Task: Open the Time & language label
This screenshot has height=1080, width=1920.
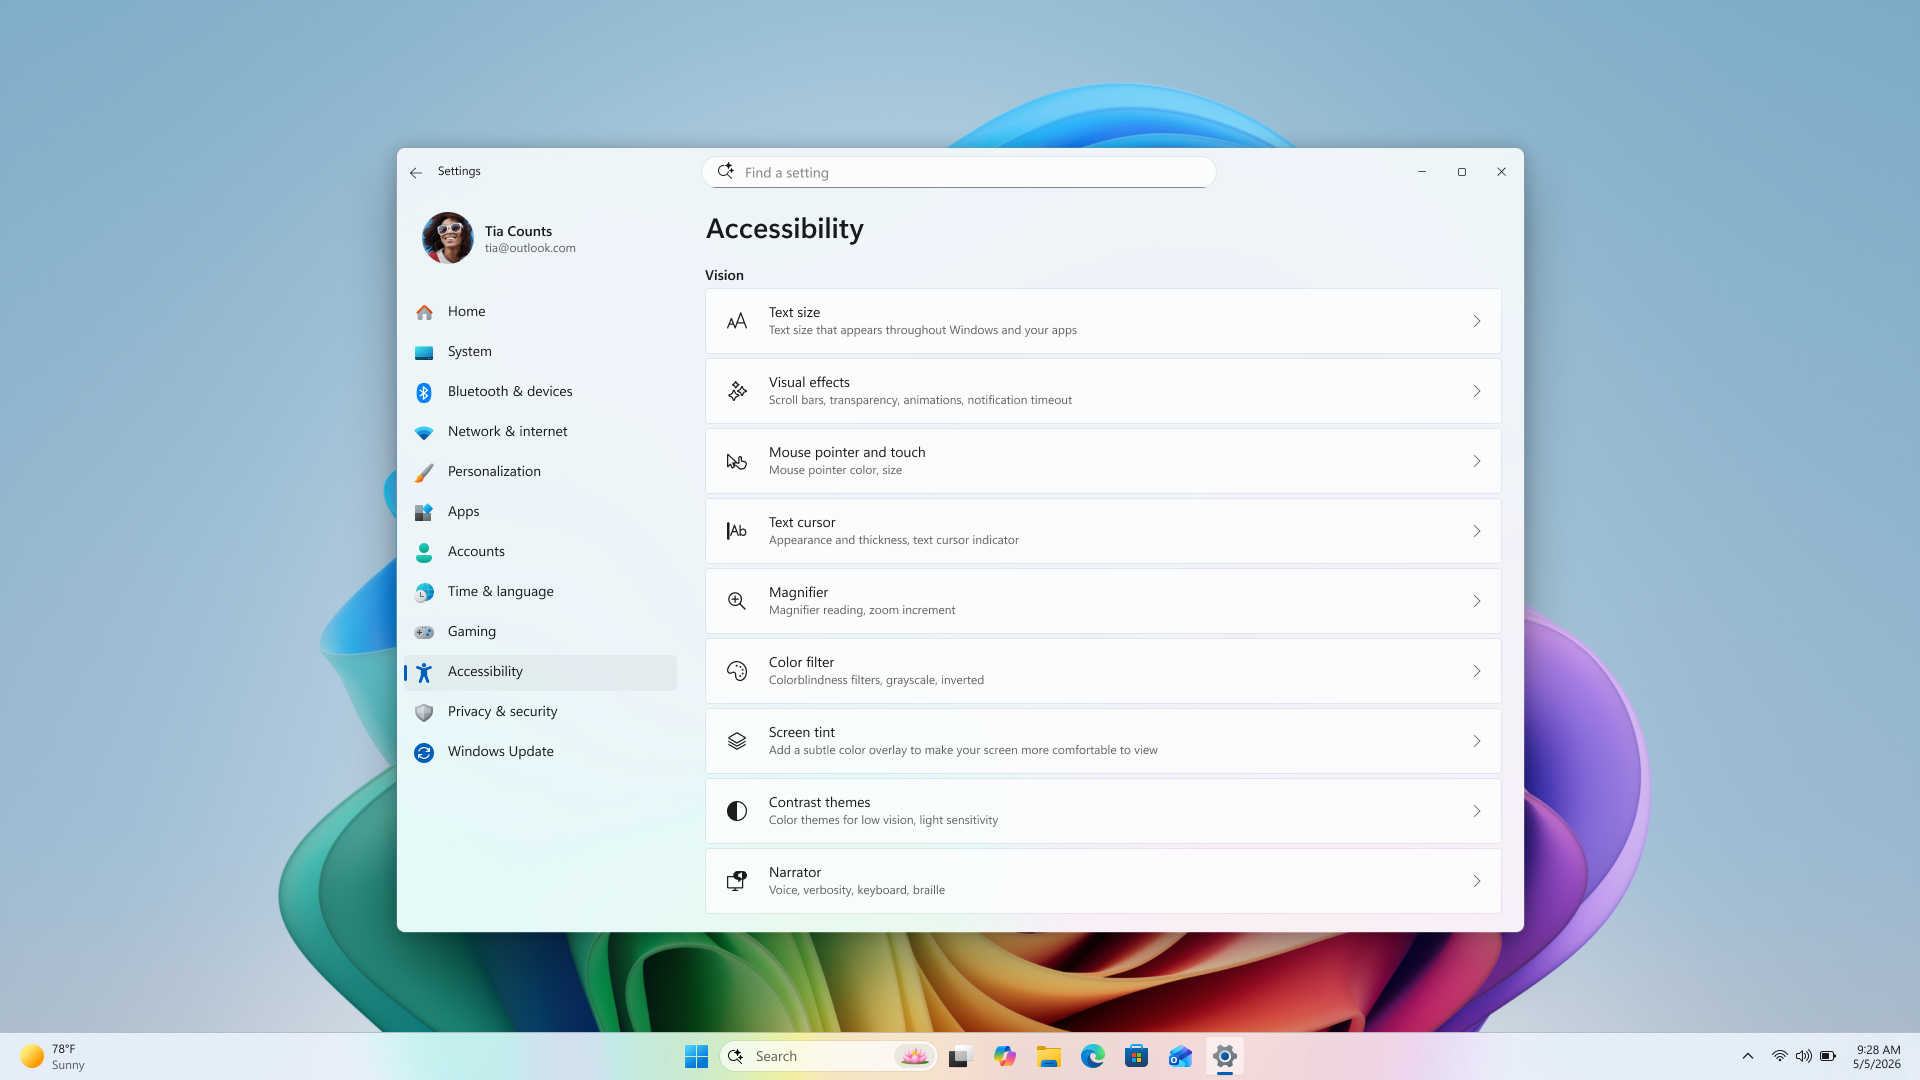Action: (500, 592)
